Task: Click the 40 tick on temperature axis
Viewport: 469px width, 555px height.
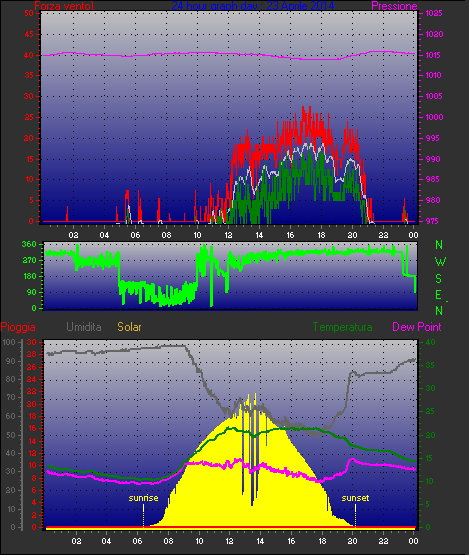Action: [x=430, y=342]
